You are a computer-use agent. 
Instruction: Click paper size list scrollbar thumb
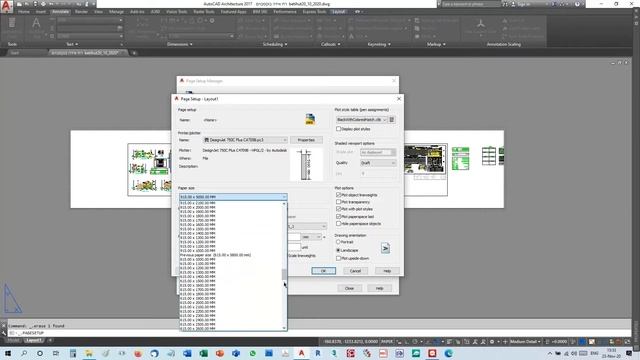284,275
